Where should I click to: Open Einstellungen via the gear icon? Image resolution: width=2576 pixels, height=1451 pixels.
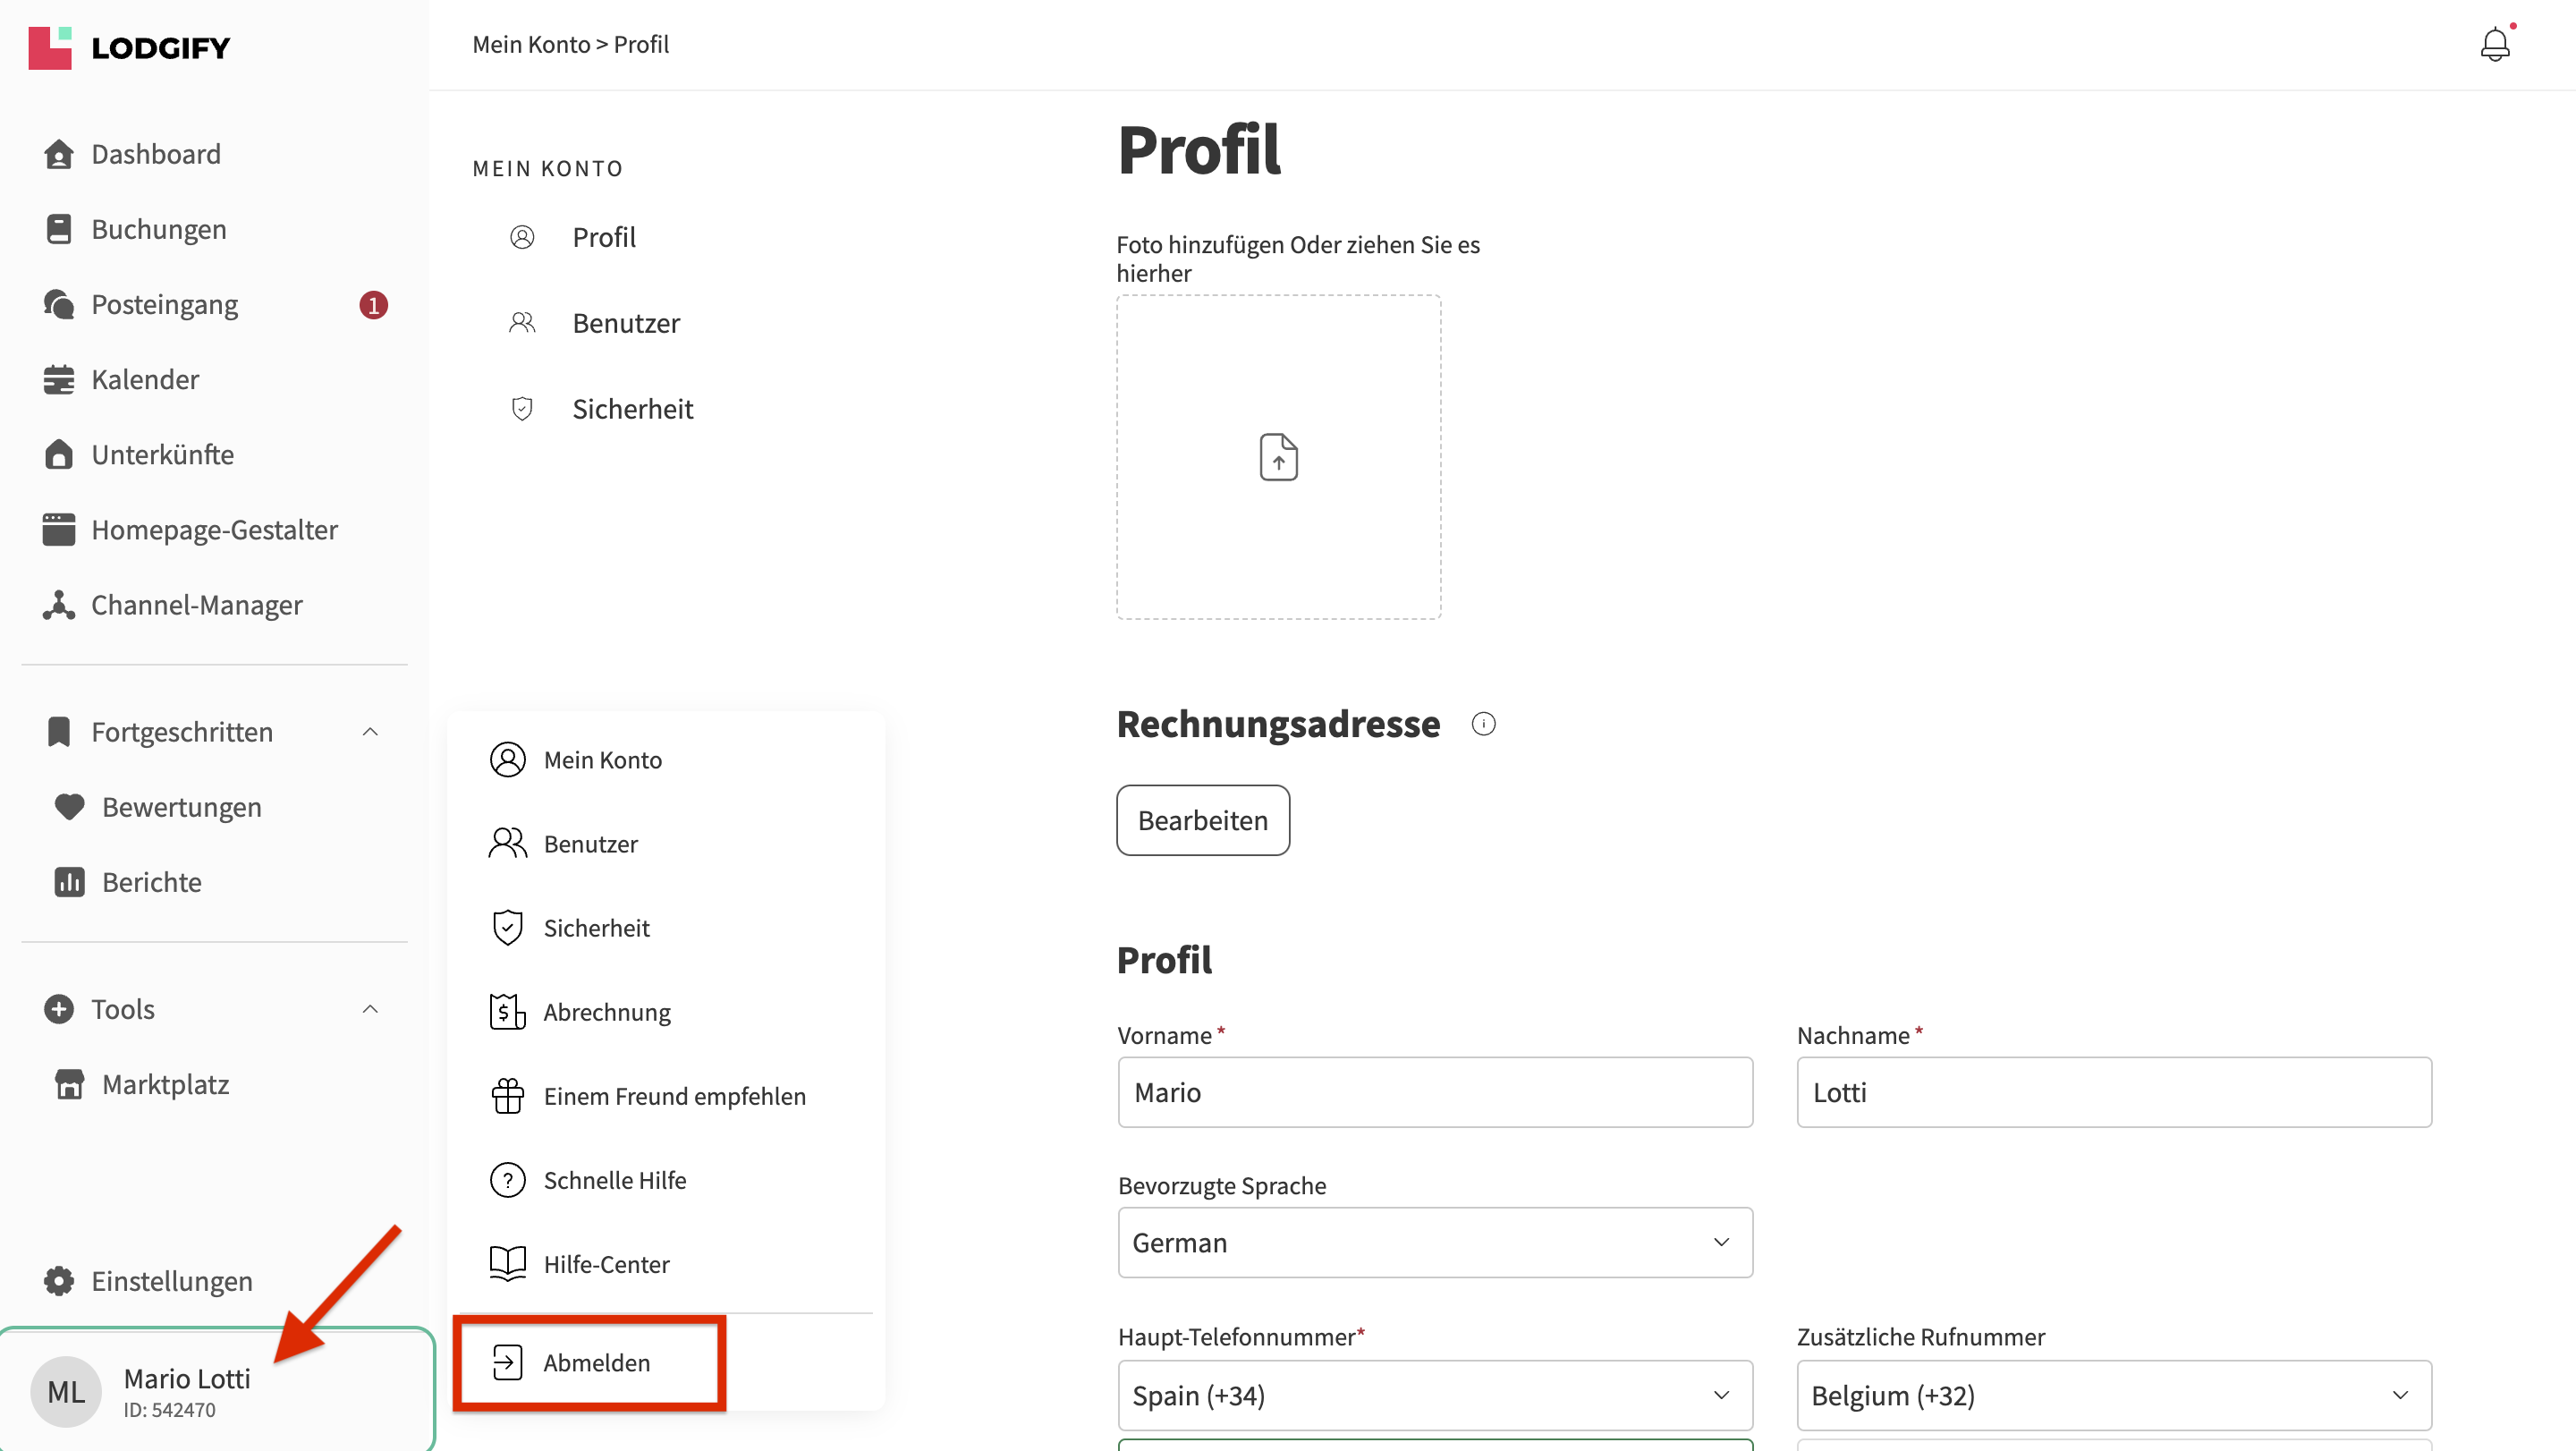point(59,1281)
